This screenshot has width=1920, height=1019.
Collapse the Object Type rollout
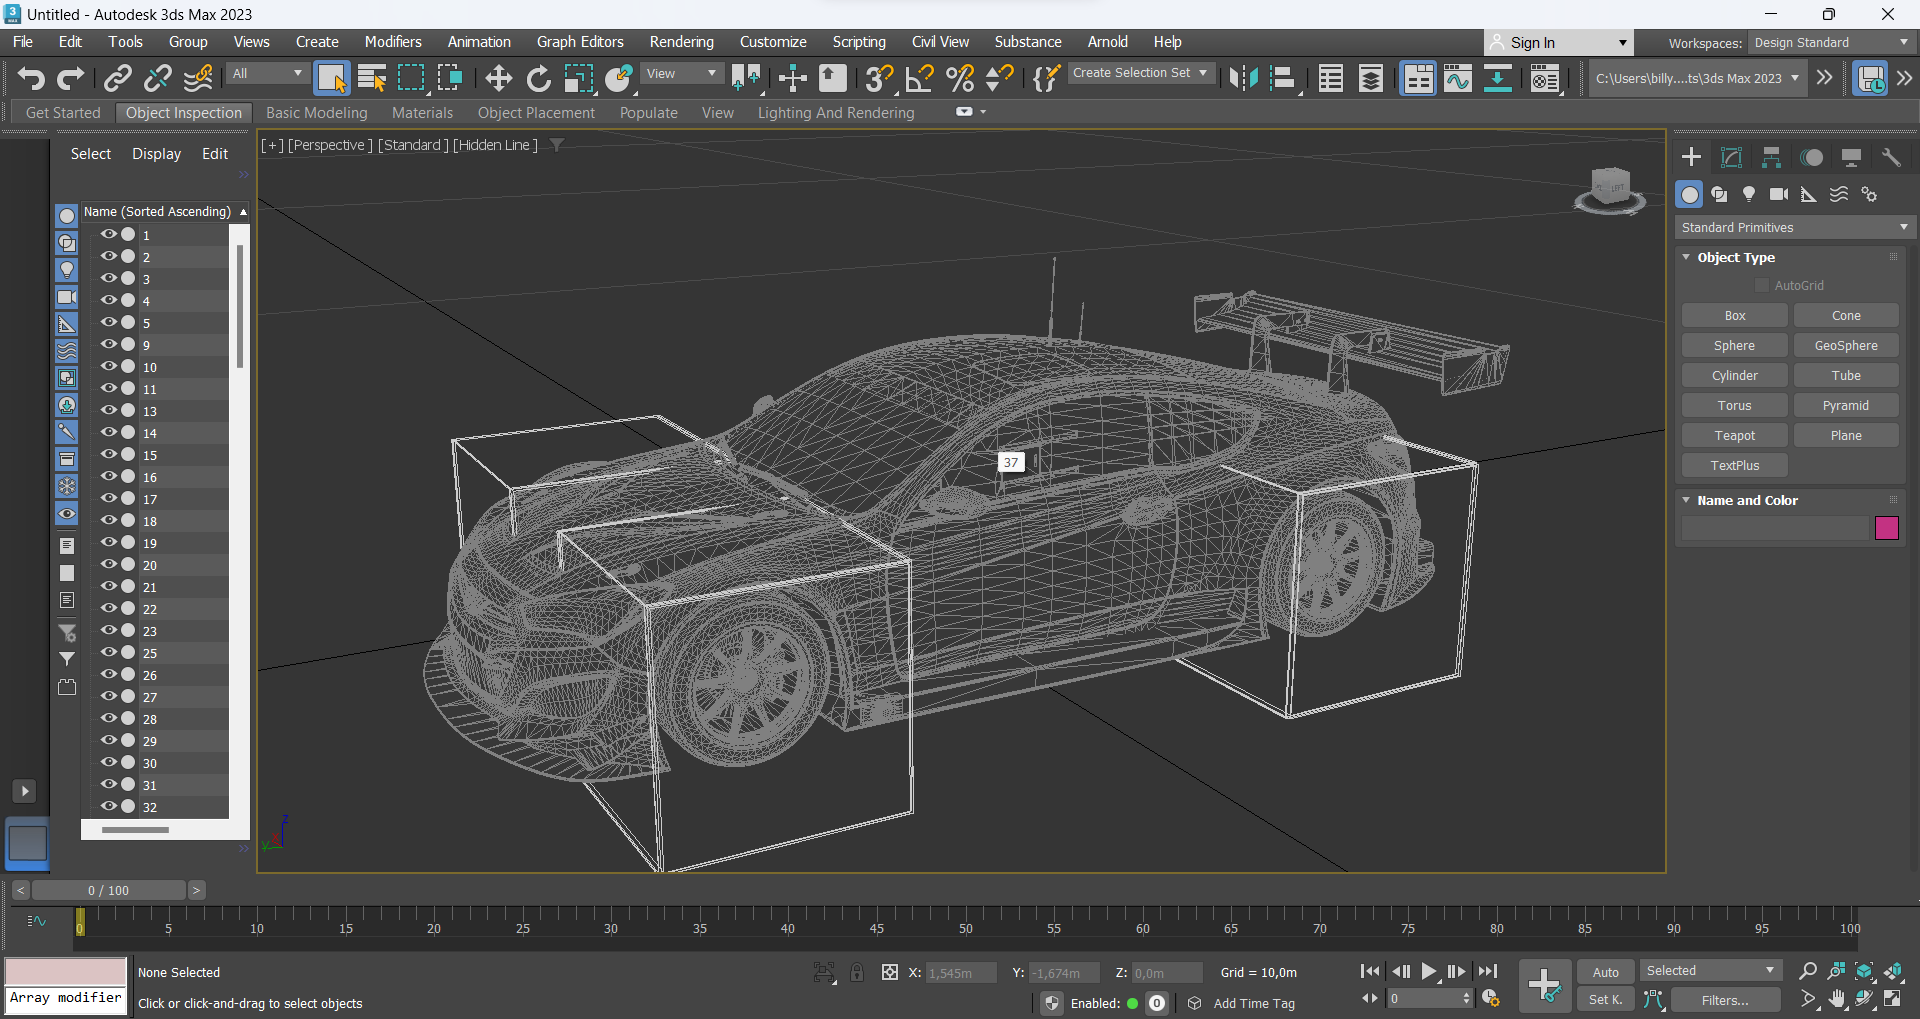(1735, 258)
